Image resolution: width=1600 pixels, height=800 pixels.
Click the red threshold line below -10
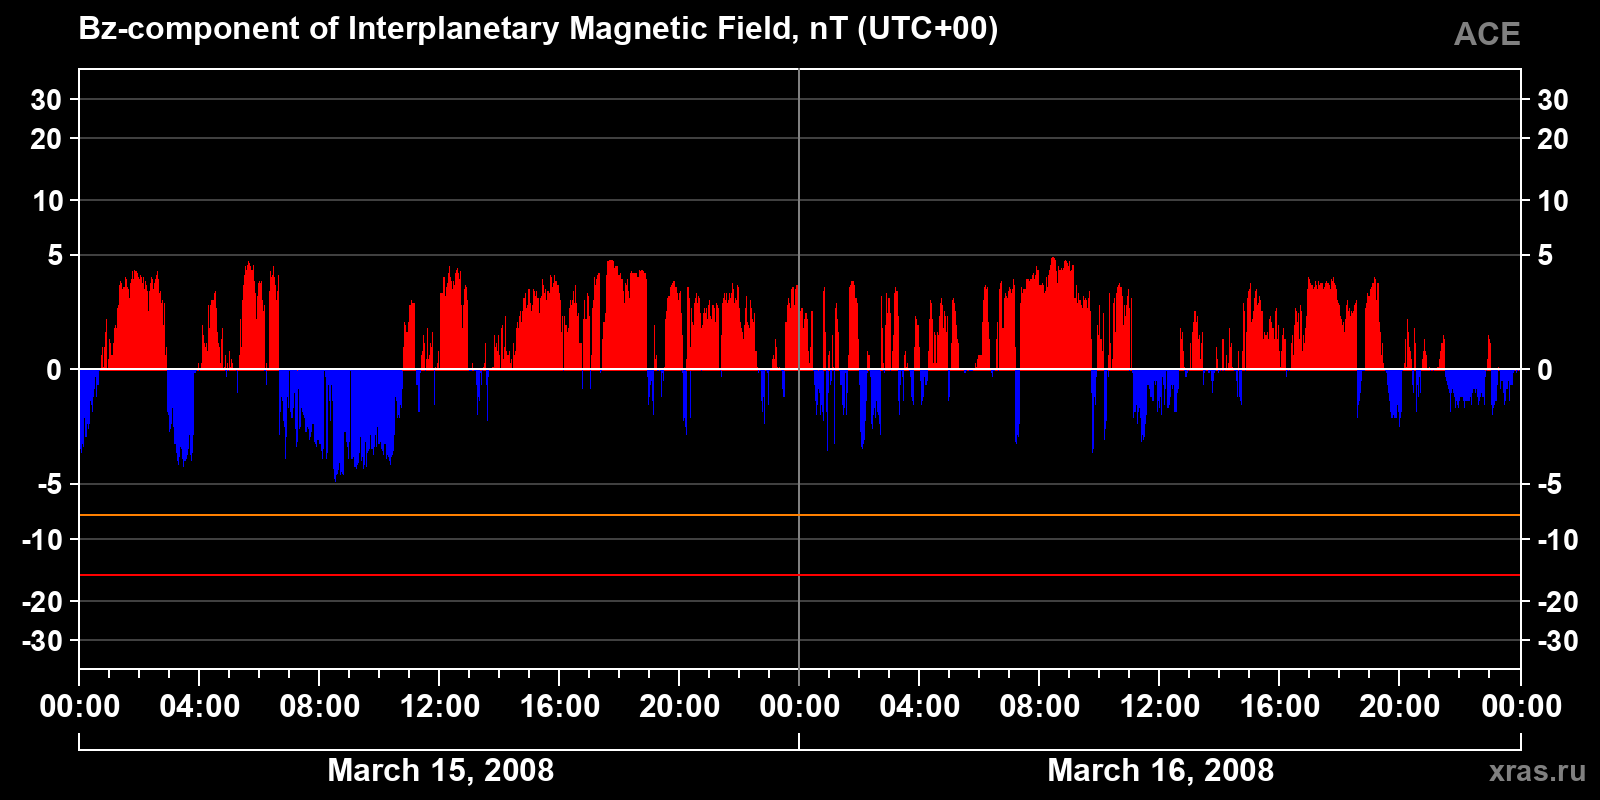tap(800, 575)
